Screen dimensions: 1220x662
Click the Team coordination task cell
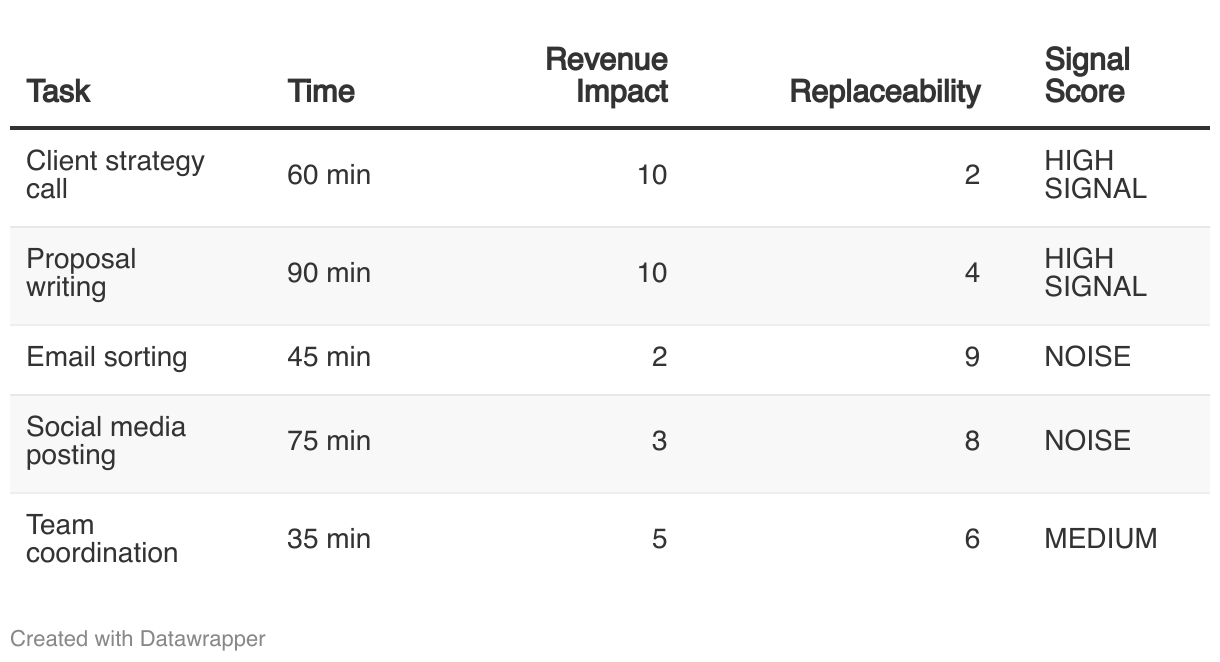[x=102, y=539]
